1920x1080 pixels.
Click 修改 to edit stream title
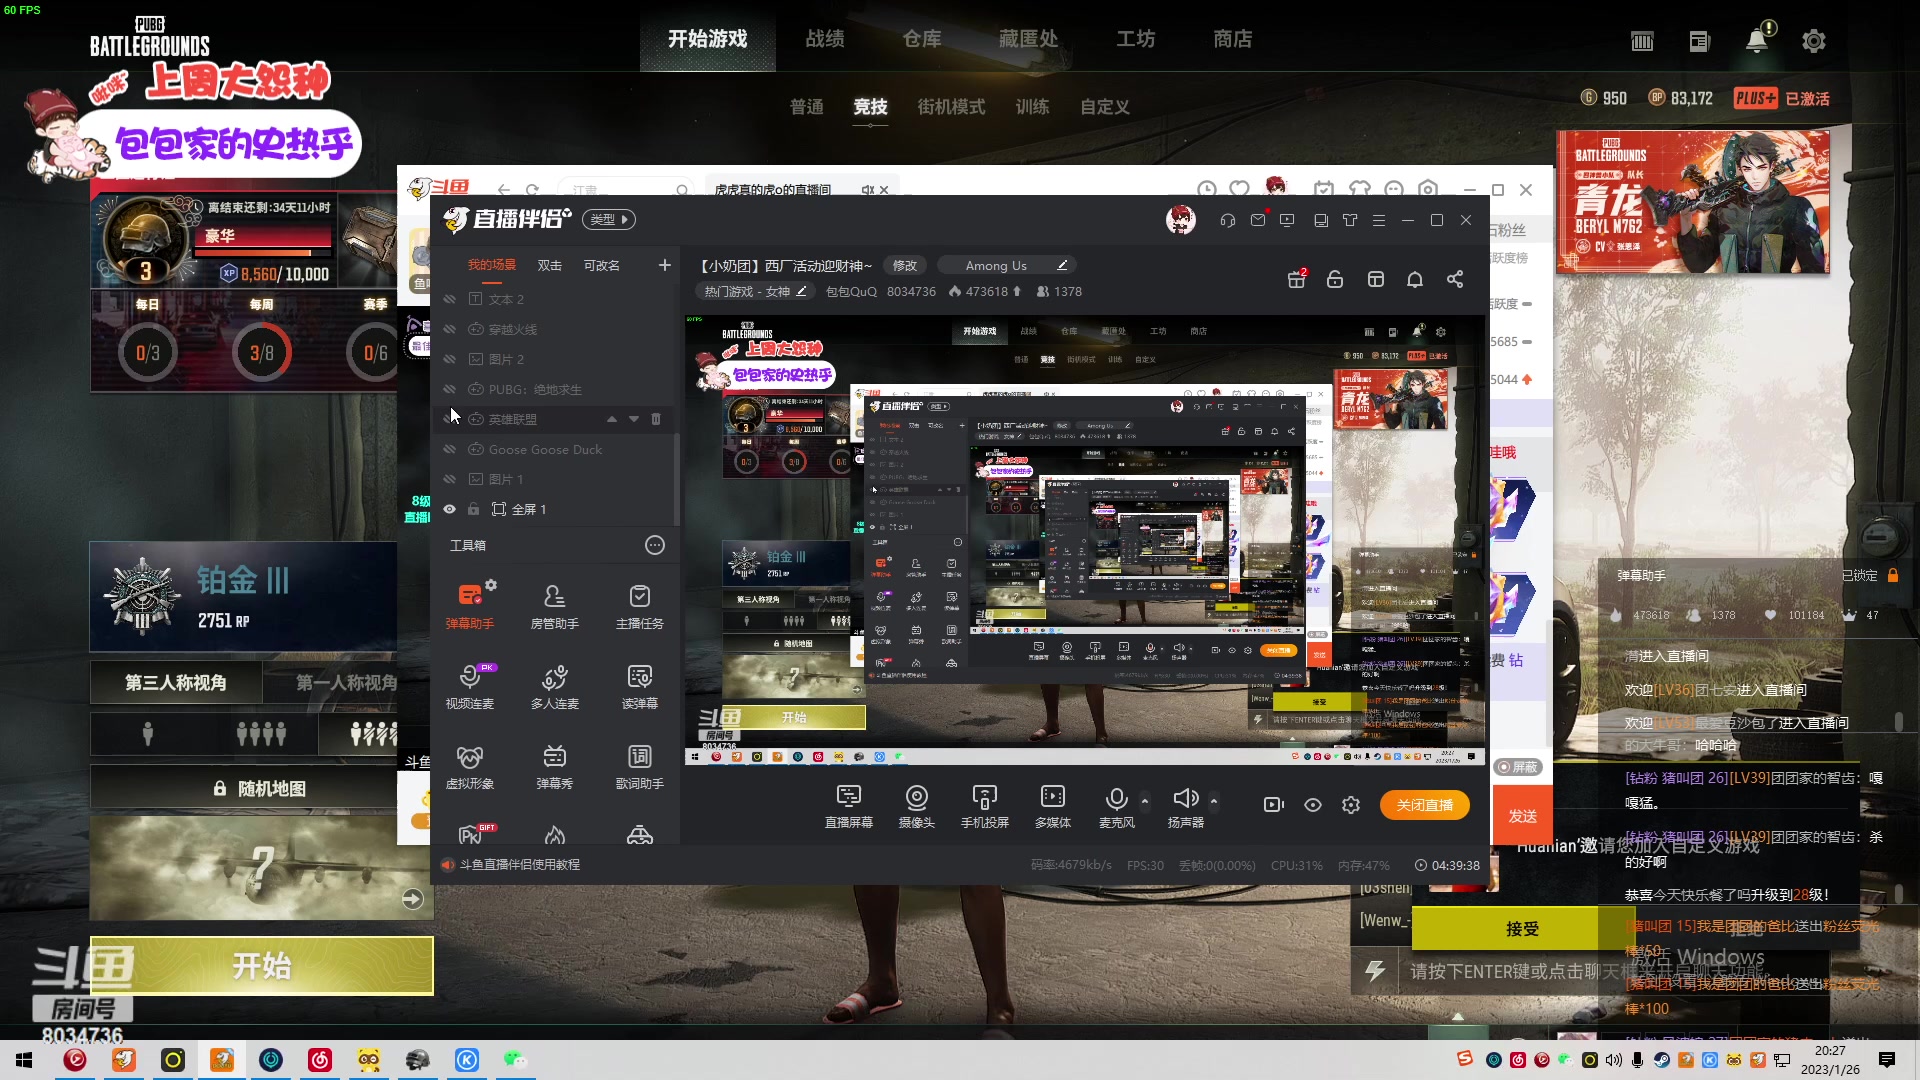905,265
